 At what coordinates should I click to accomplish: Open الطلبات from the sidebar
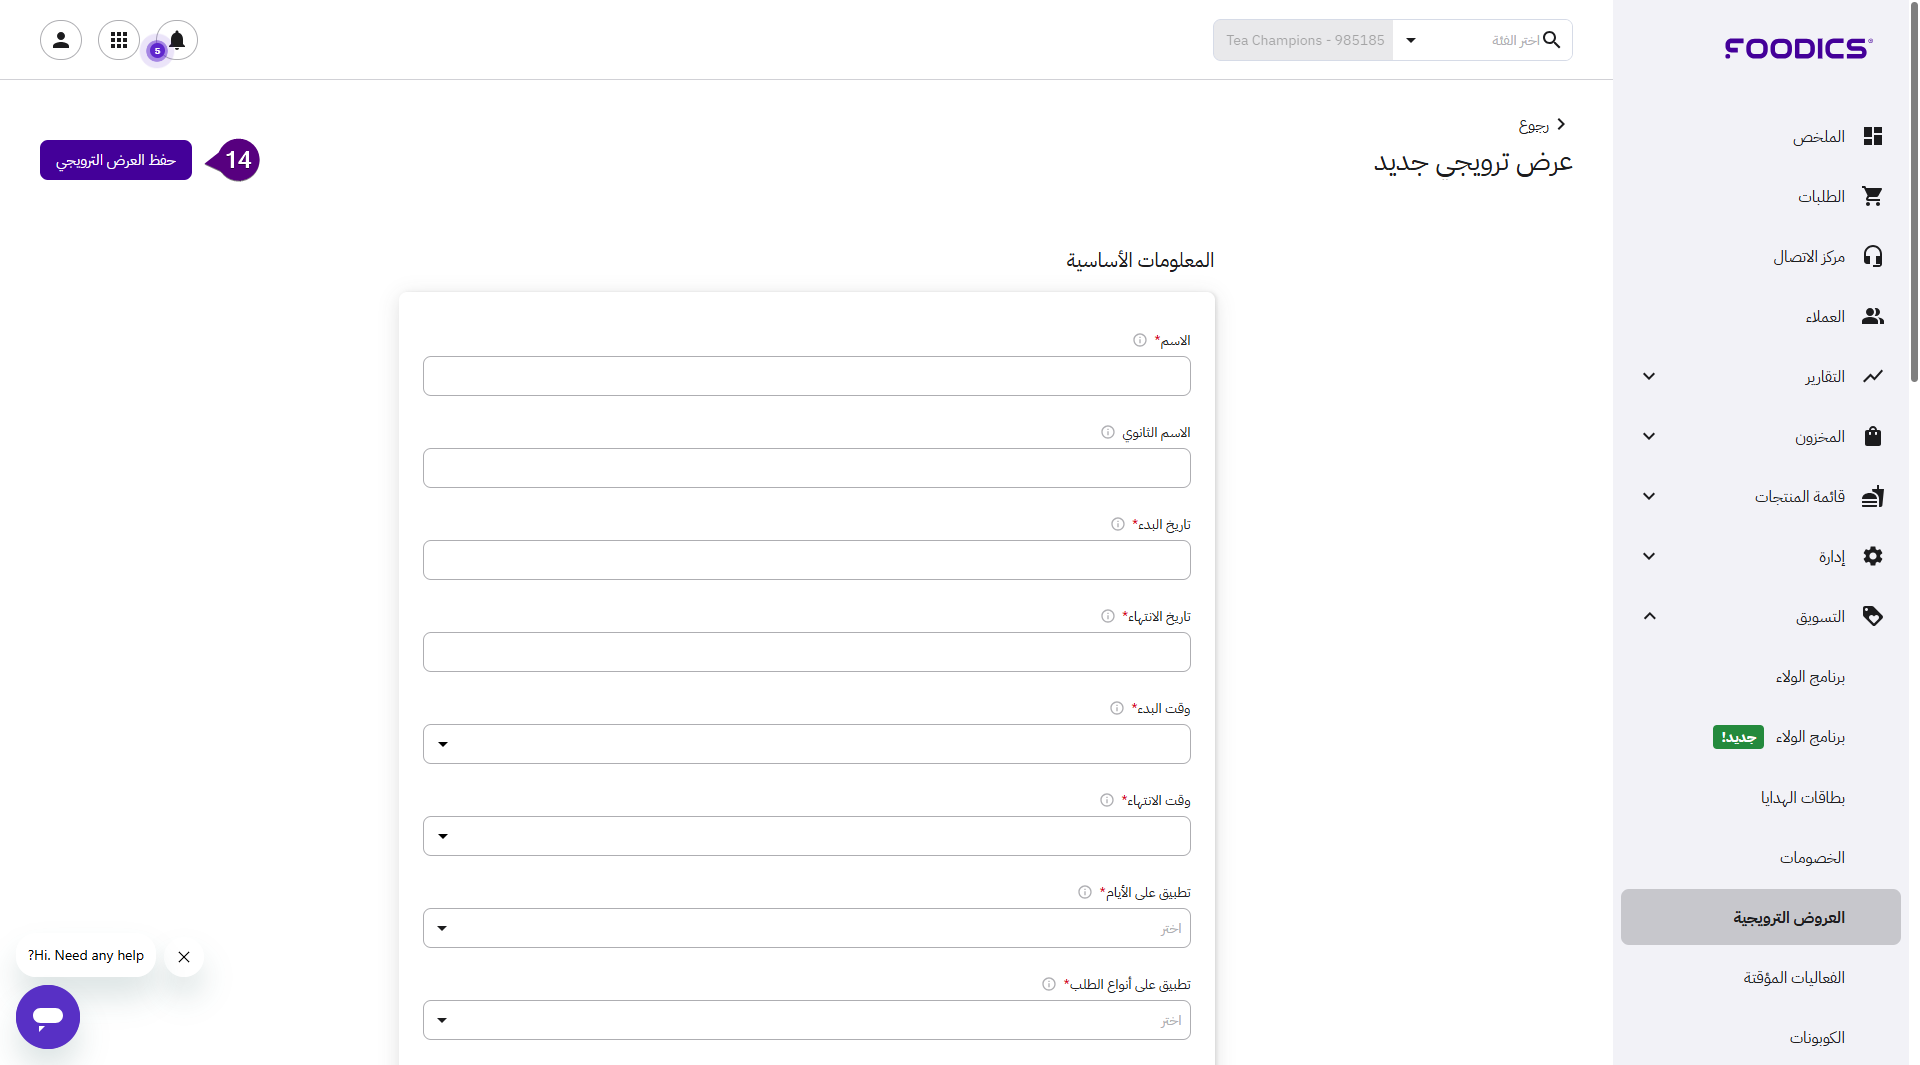click(x=1821, y=196)
